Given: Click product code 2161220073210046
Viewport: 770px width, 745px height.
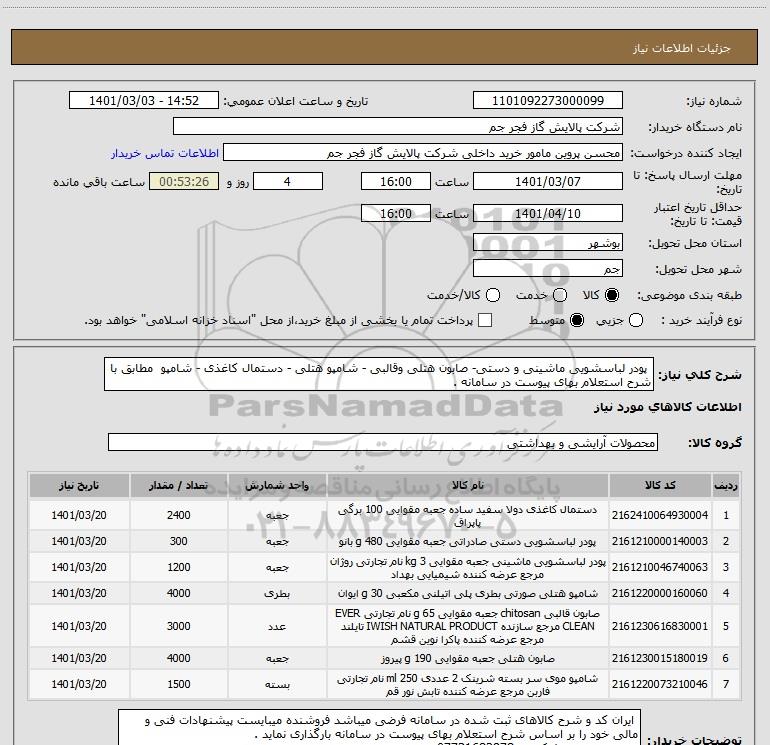Looking at the screenshot, I should [x=660, y=684].
